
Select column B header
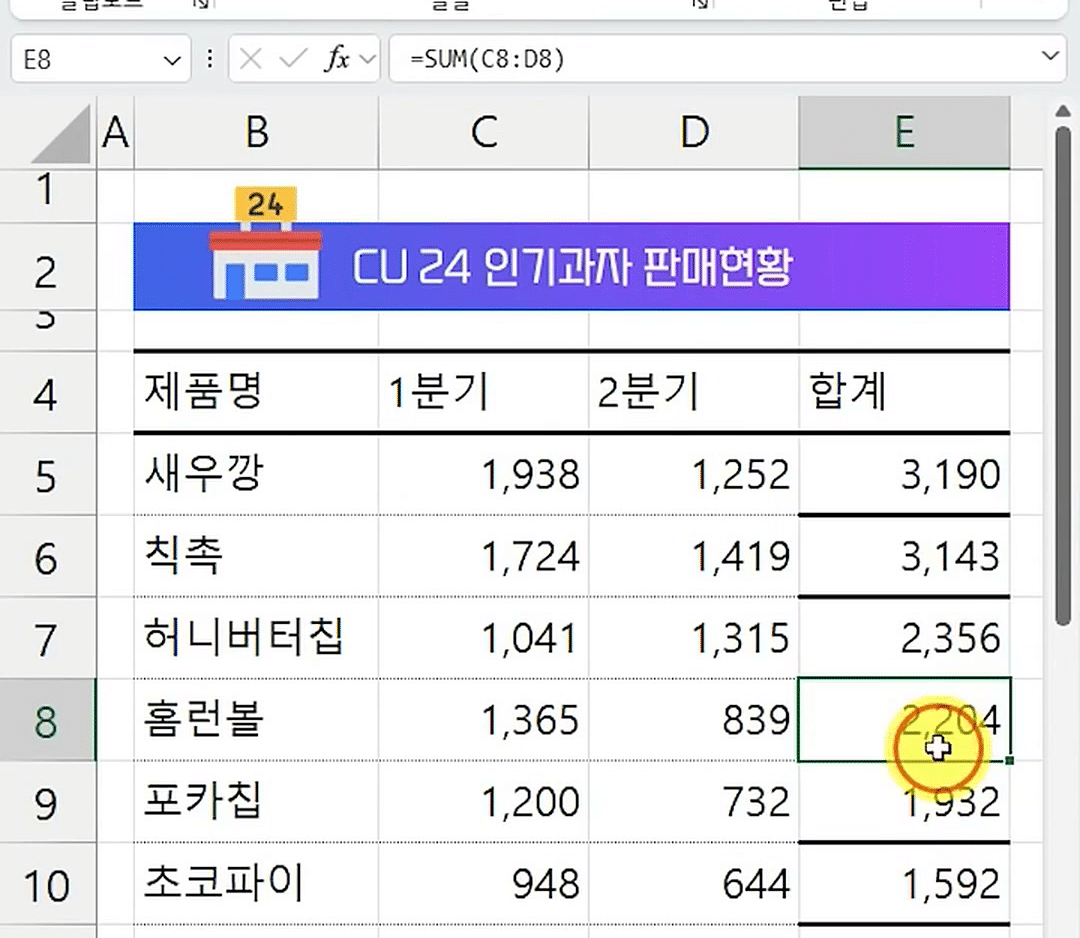click(256, 132)
